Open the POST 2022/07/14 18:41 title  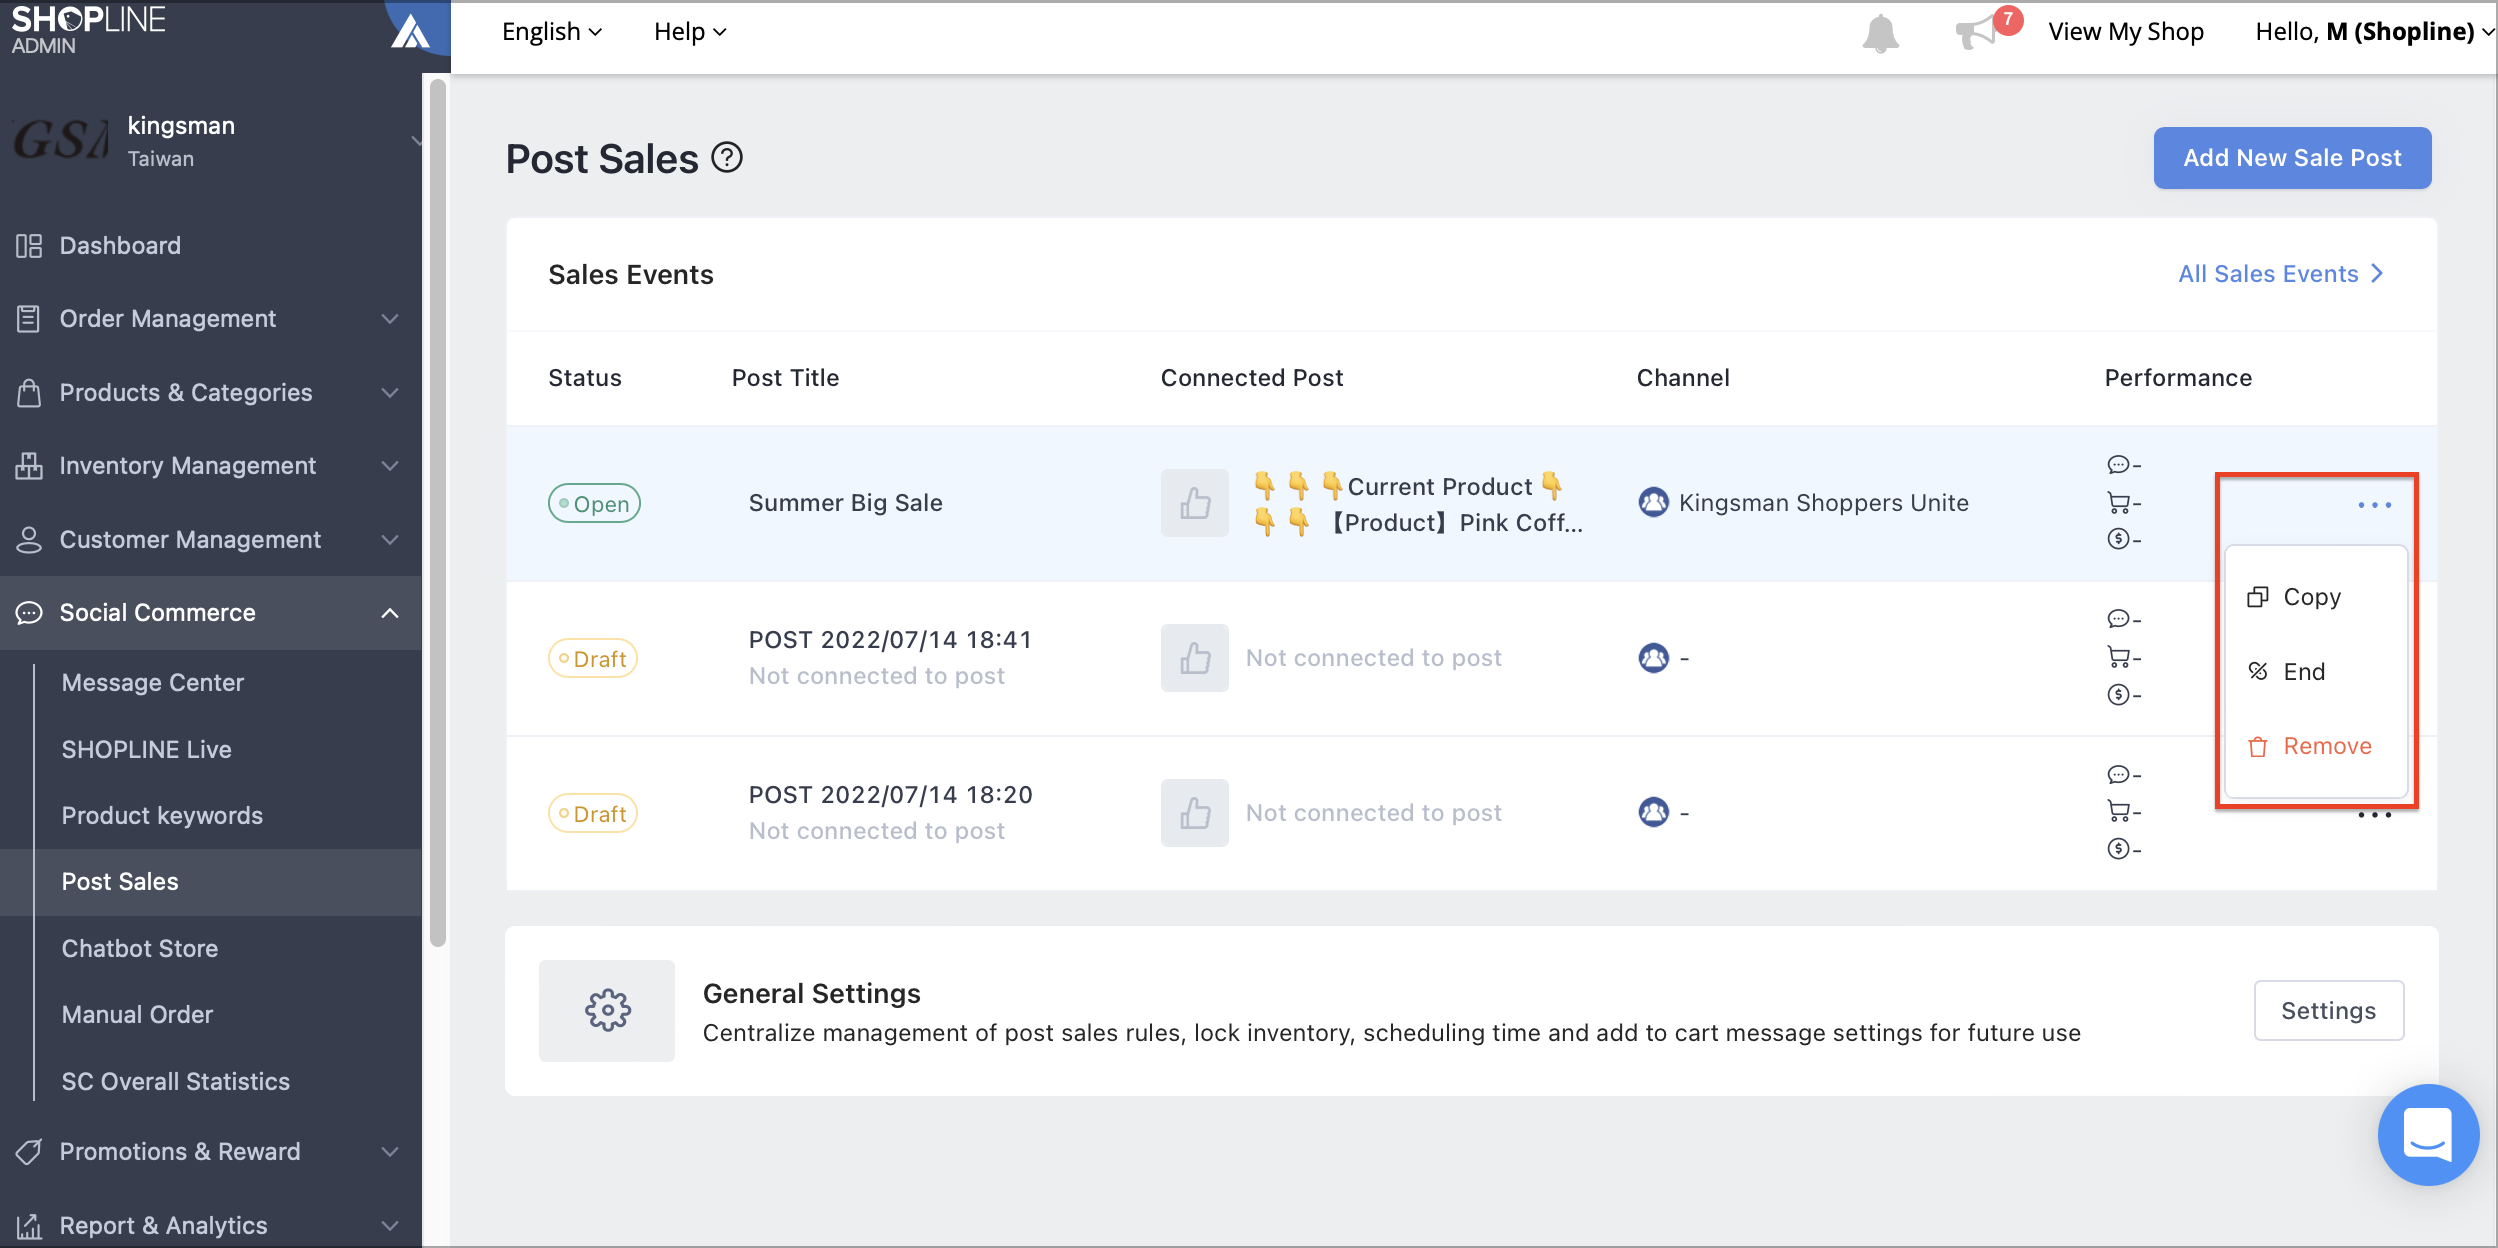[890, 640]
